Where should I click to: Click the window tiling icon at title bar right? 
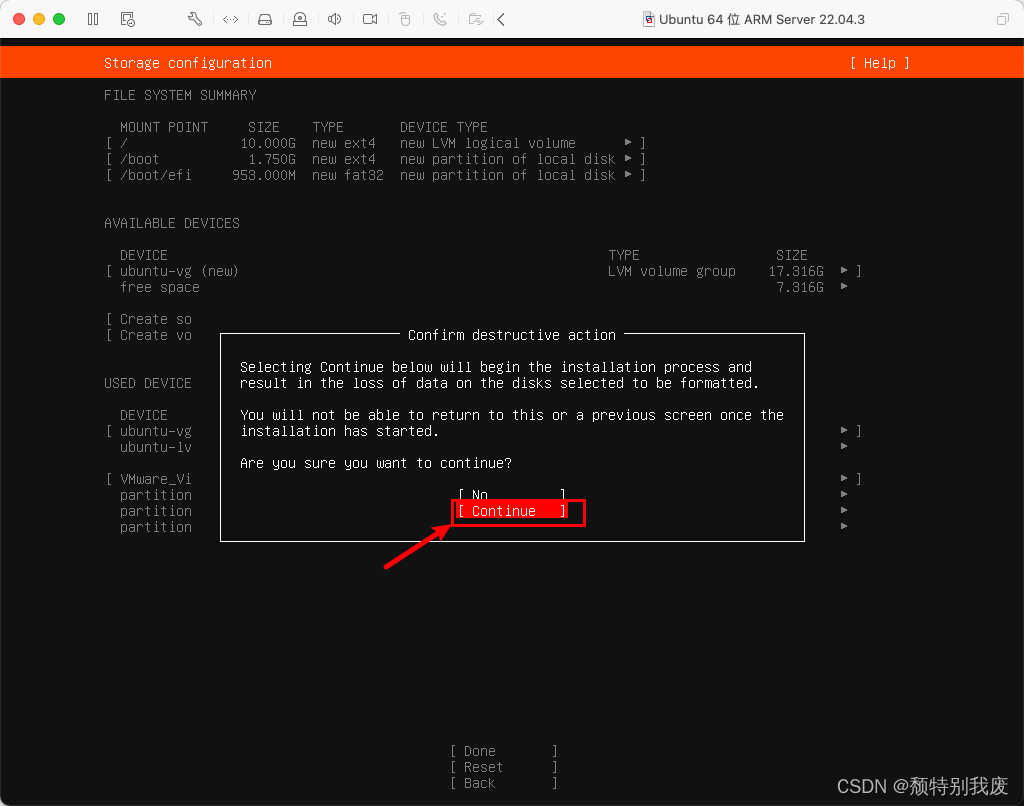pos(1003,20)
